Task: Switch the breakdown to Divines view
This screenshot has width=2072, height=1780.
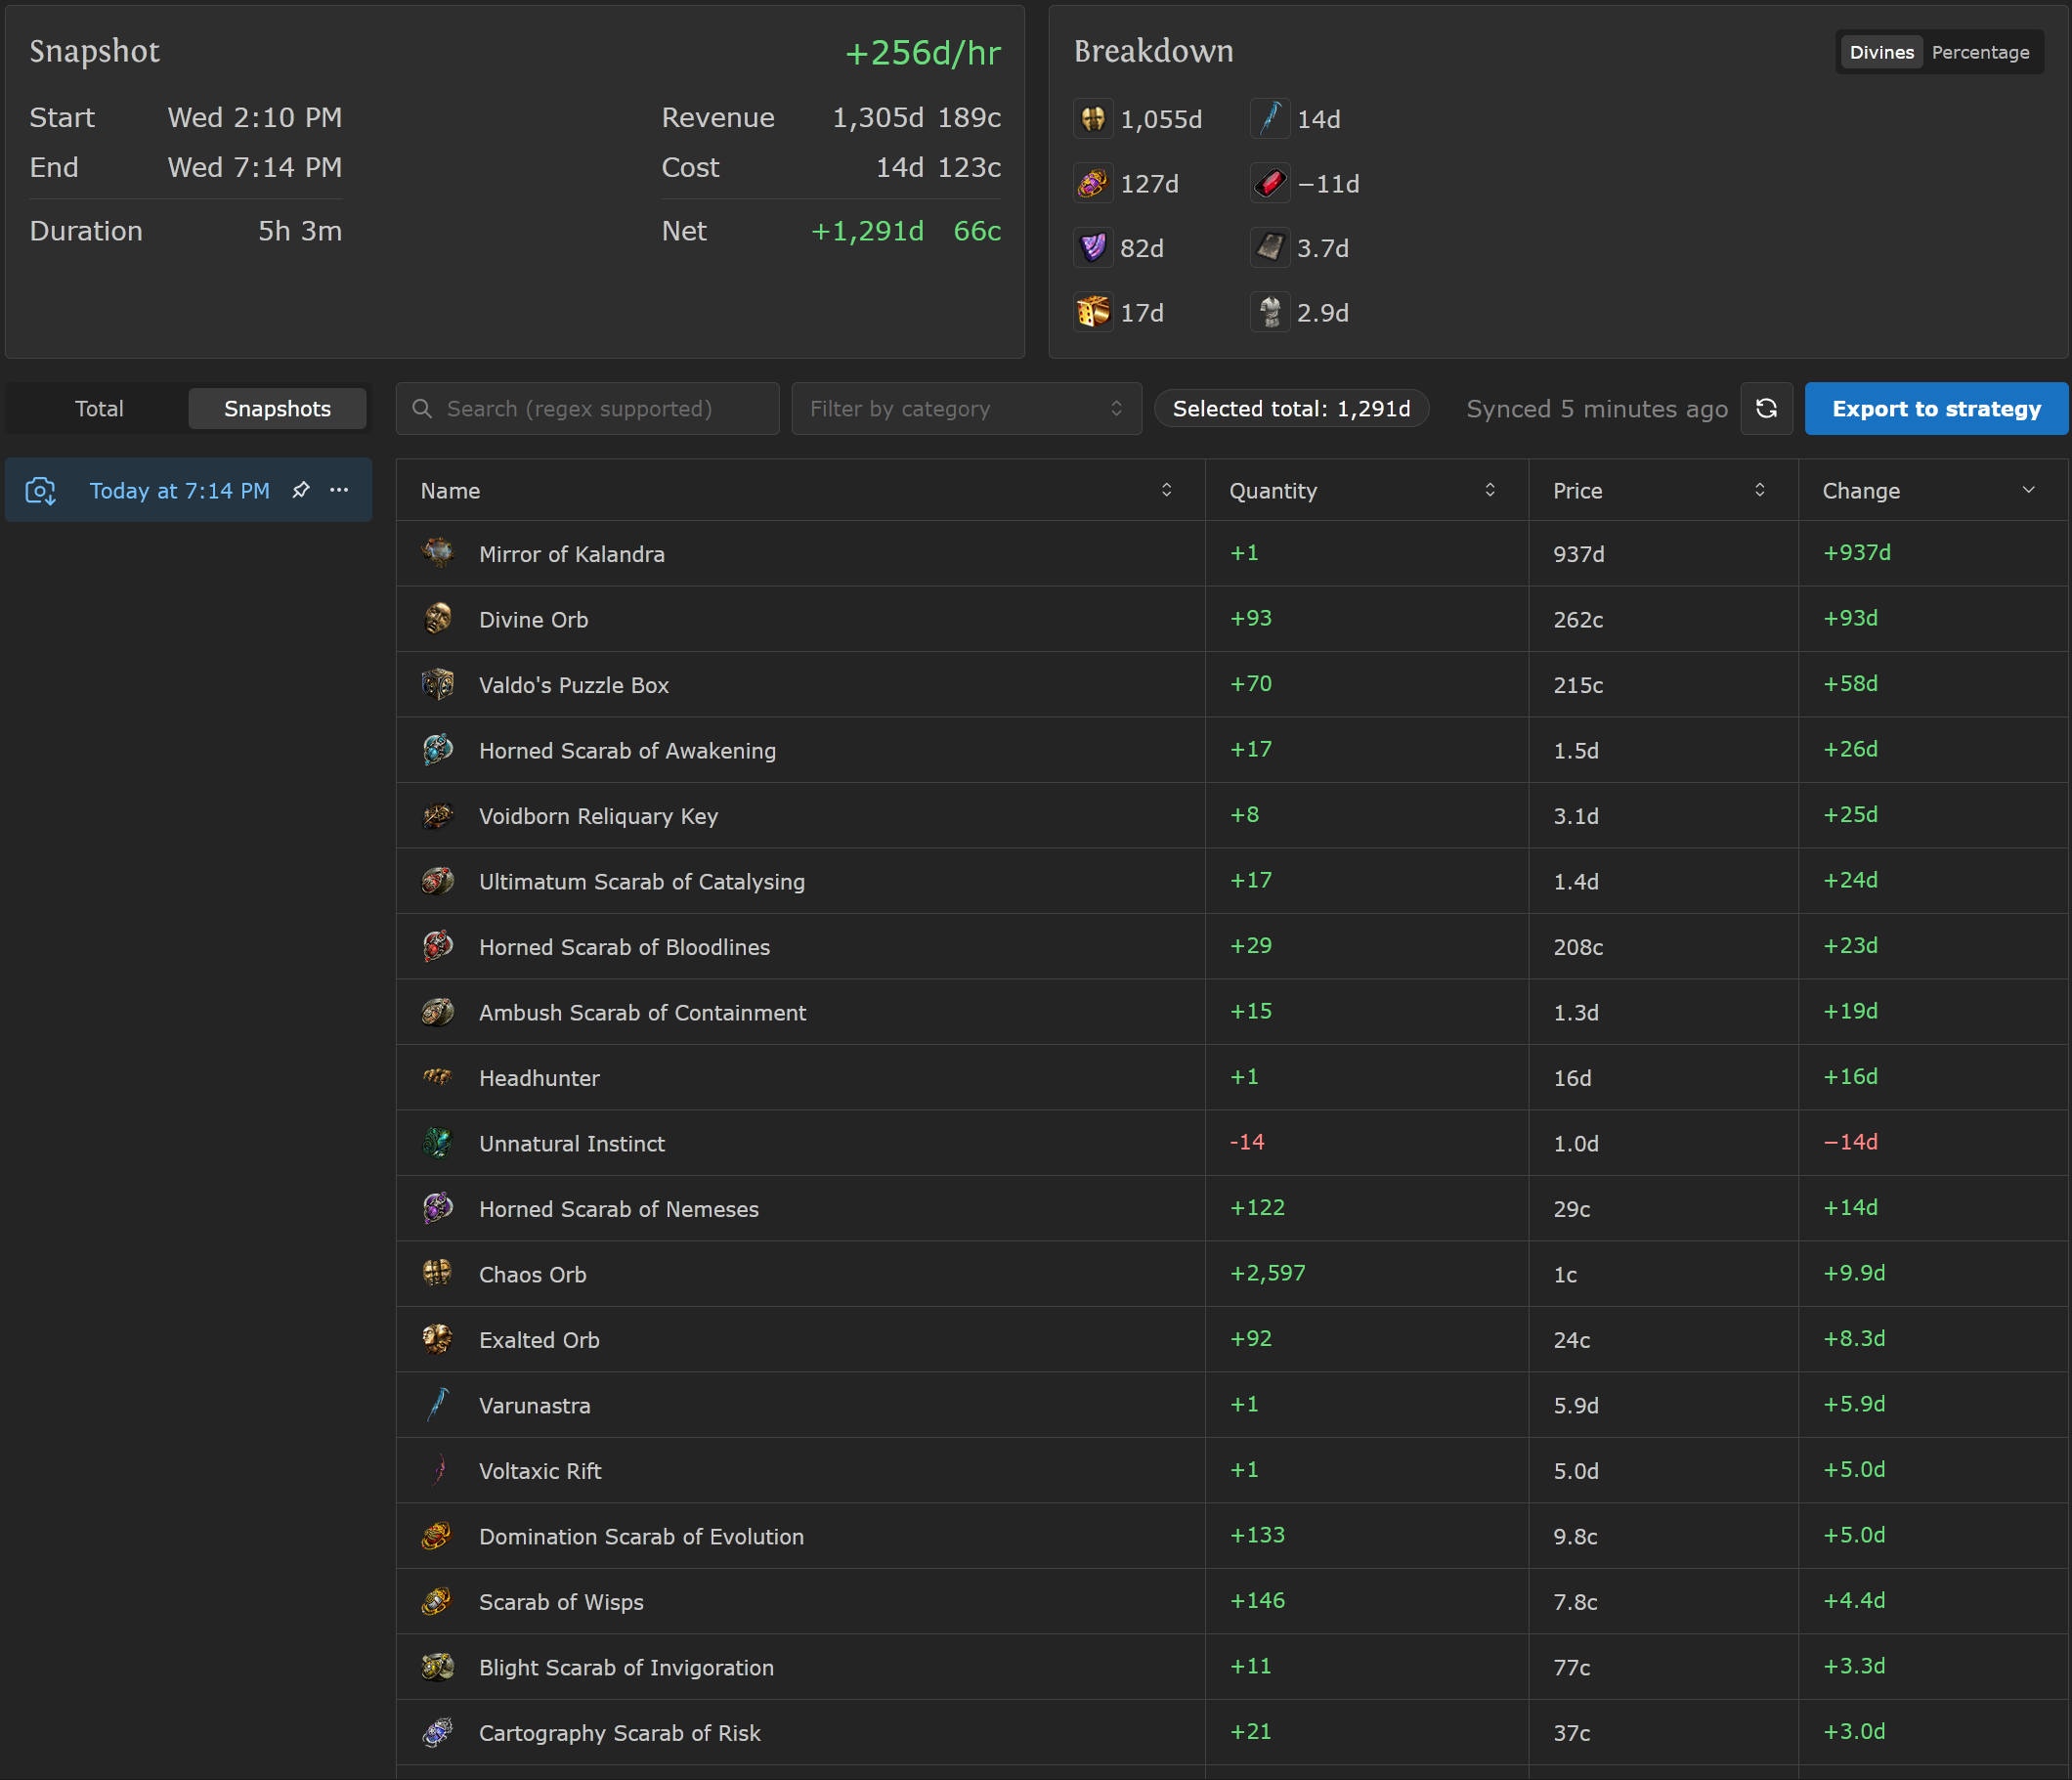Action: (x=1880, y=53)
